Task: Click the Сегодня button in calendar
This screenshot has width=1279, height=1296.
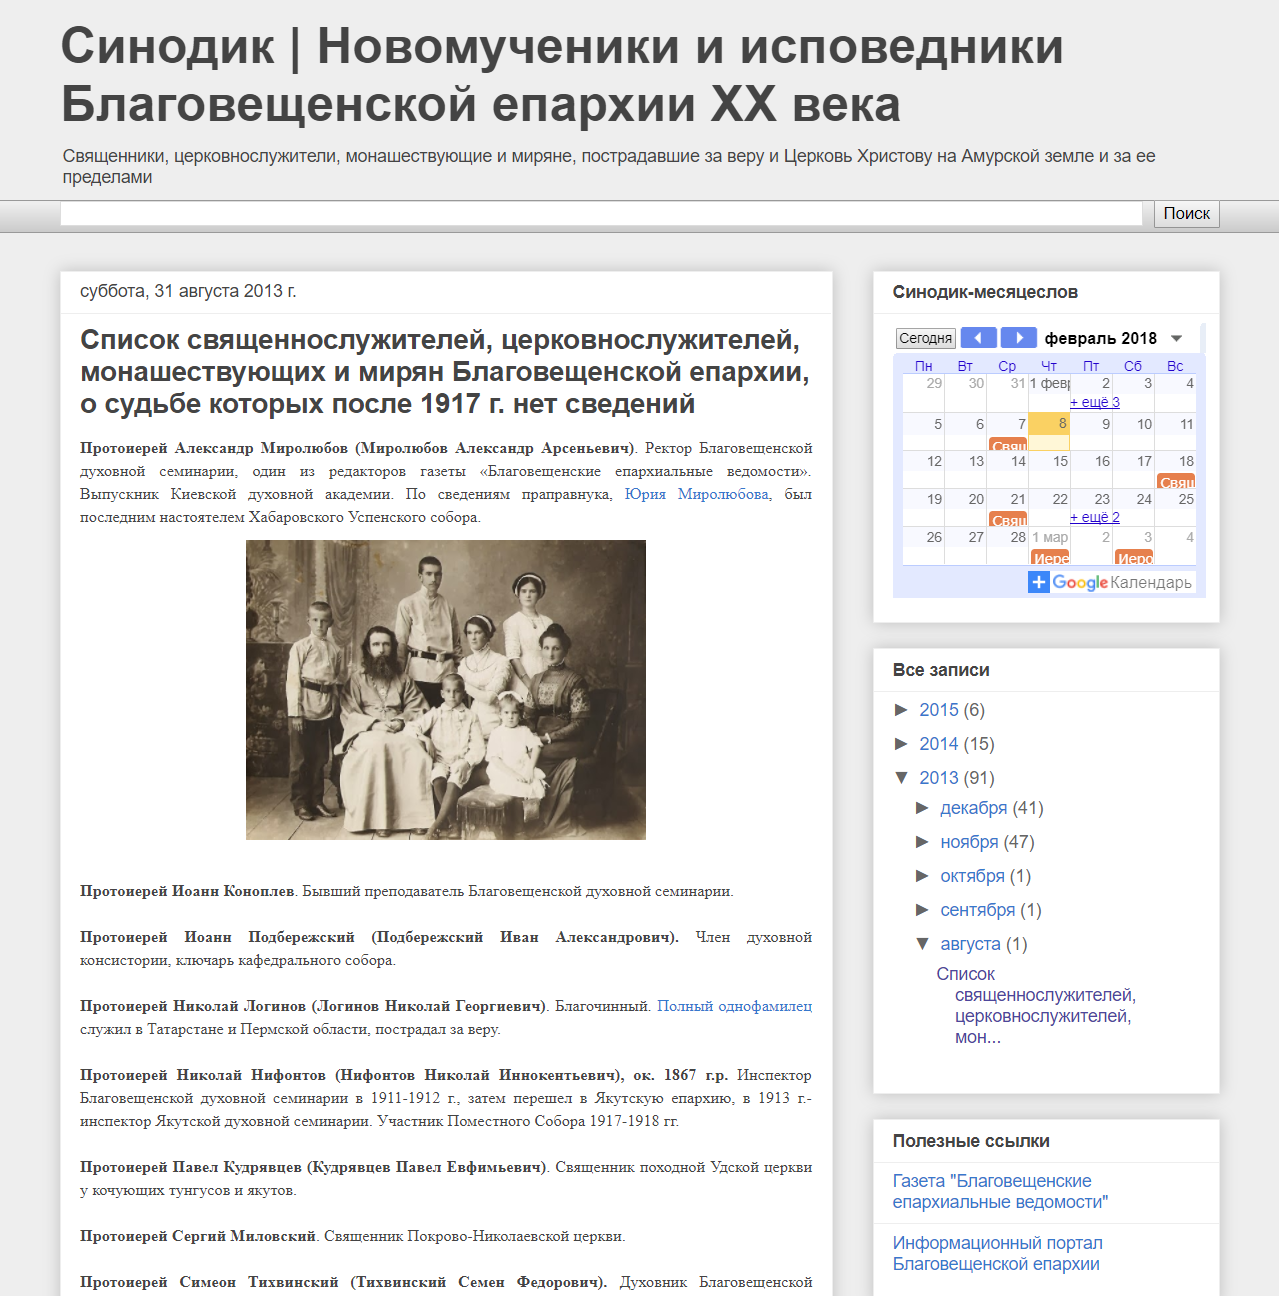Action: coord(926,338)
